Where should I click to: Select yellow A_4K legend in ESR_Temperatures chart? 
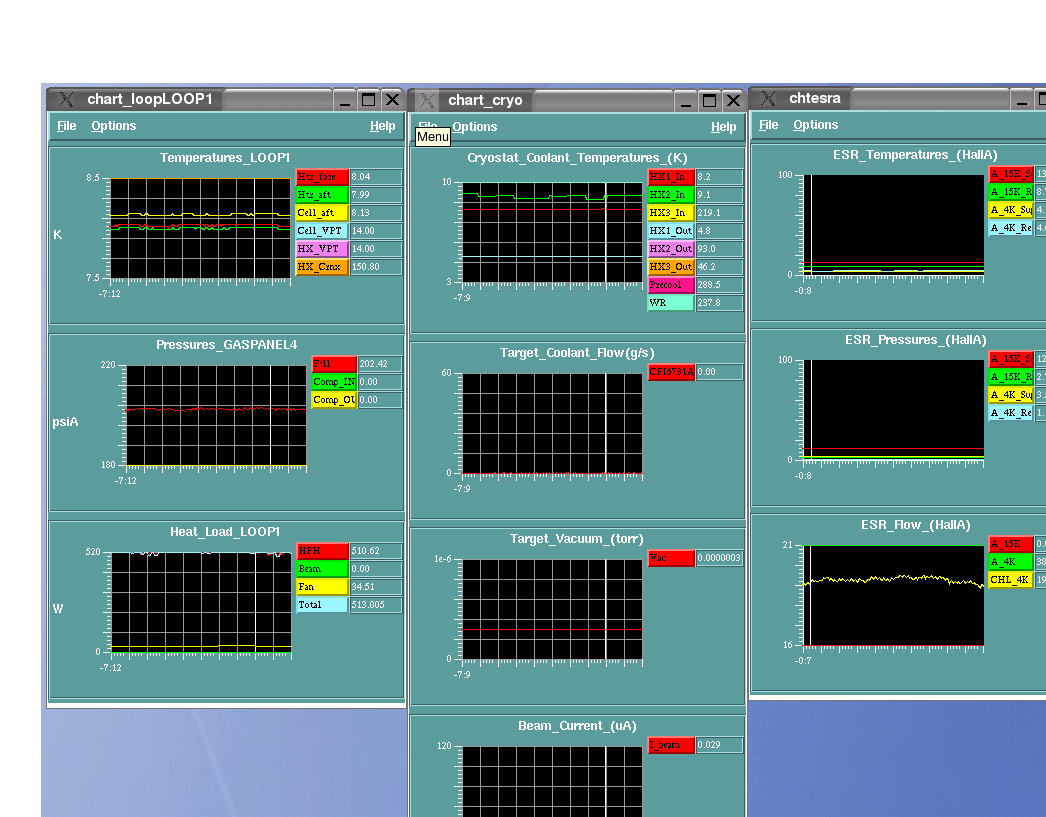(x=1011, y=210)
